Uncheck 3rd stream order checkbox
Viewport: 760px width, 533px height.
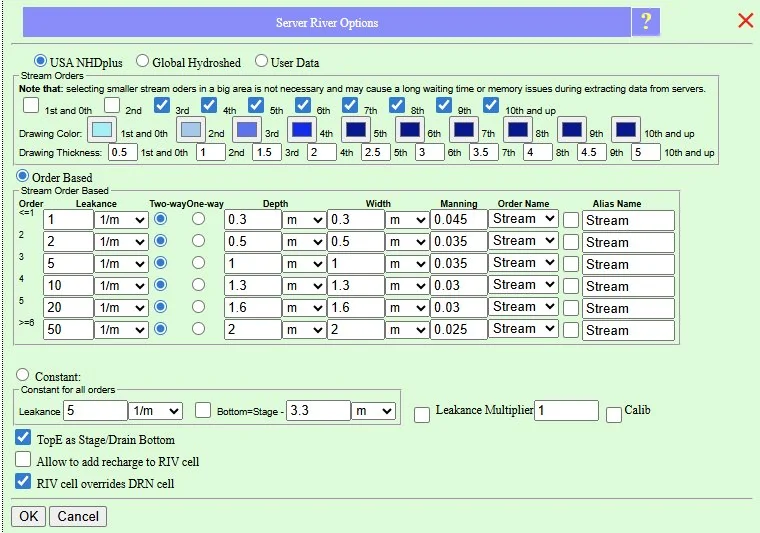162,105
